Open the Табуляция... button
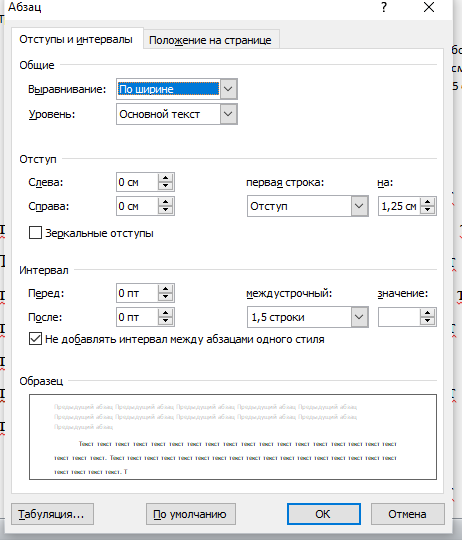Screen dimensions: 462x540 click(x=52, y=514)
